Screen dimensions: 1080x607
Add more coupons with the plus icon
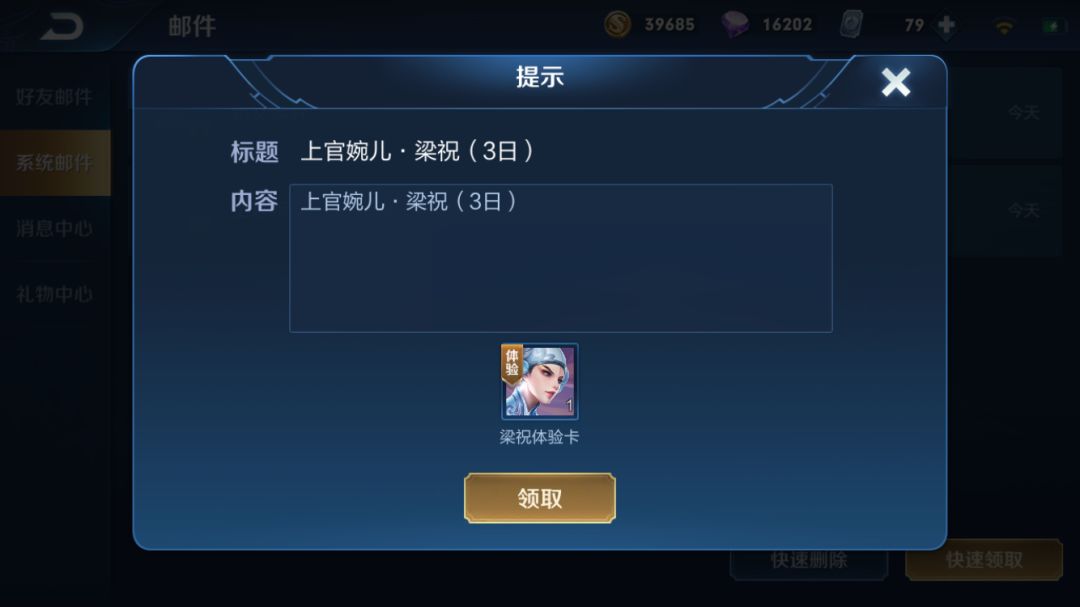pyautogui.click(x=946, y=25)
